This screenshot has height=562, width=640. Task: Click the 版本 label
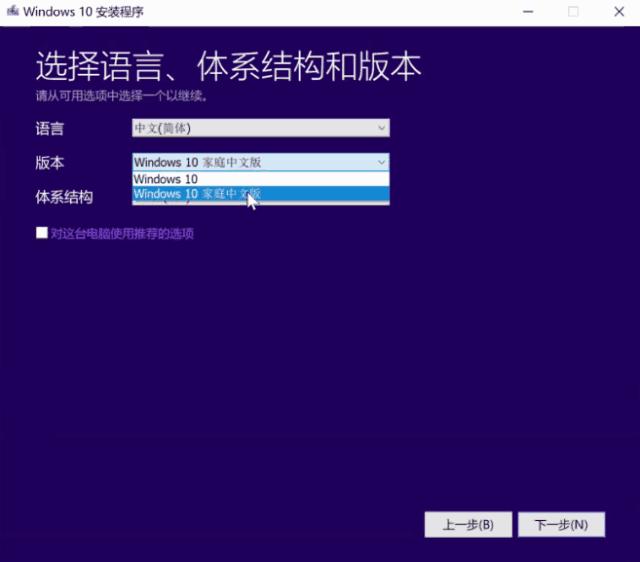tap(49, 163)
